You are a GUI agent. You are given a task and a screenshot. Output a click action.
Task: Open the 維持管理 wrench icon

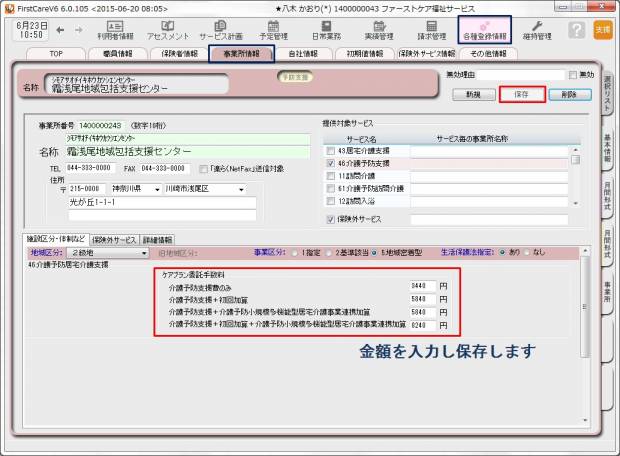(538, 30)
